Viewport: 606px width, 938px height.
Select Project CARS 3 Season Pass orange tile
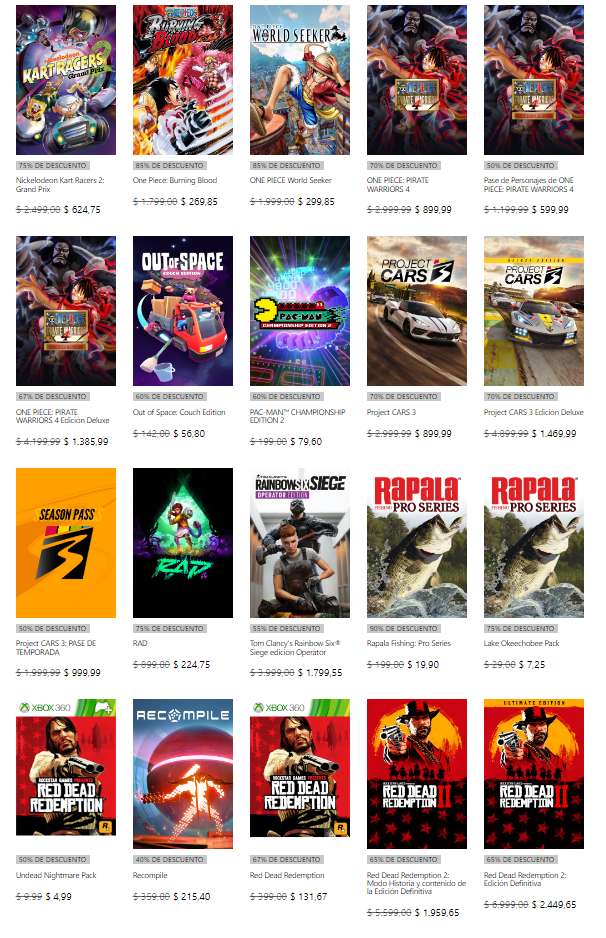[66, 543]
